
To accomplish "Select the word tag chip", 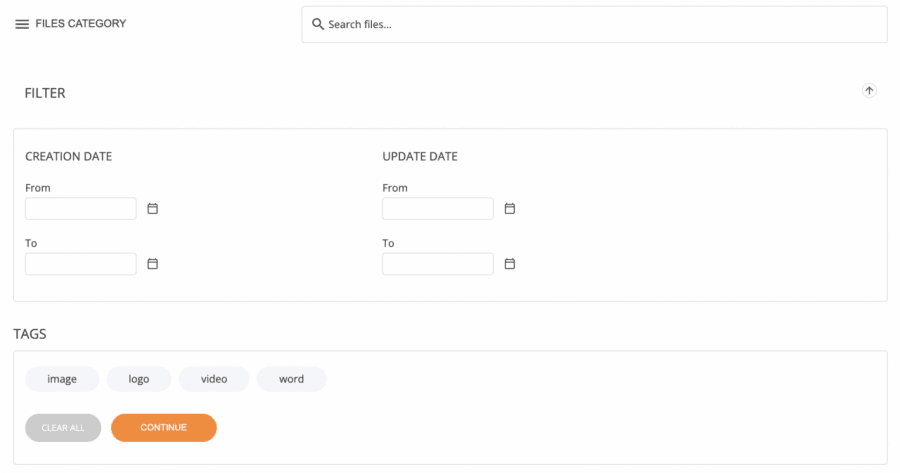I will coord(291,379).
